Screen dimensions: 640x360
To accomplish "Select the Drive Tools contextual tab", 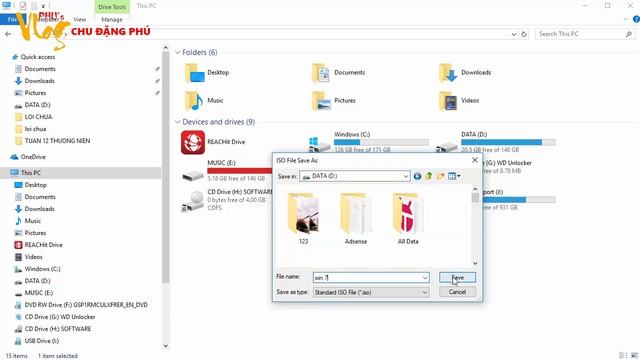I will (x=112, y=7).
